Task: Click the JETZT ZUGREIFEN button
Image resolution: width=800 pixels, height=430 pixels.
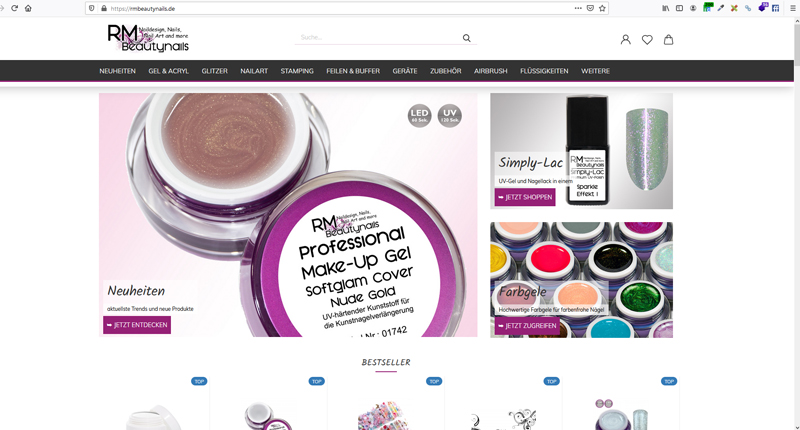Action: [527, 325]
